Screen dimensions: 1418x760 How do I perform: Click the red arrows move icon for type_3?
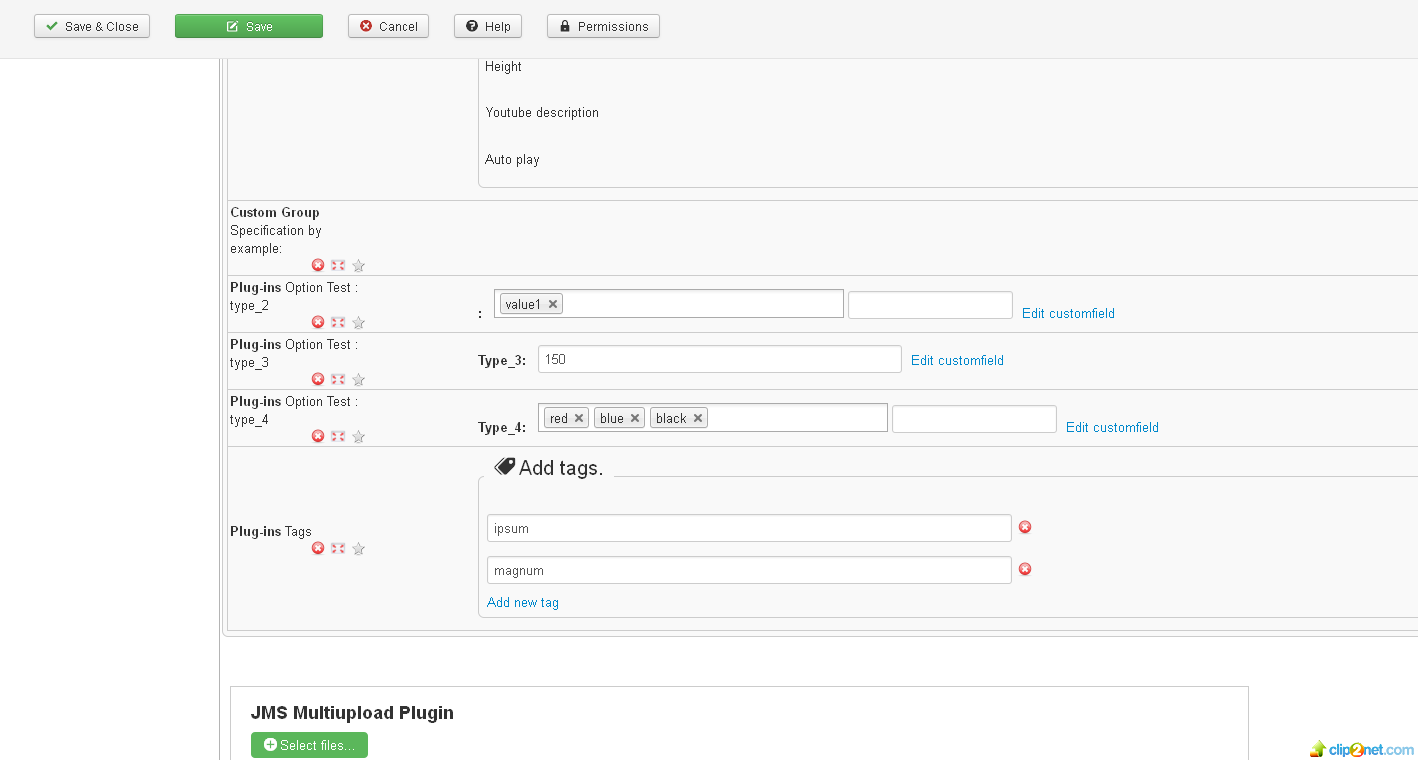(338, 379)
